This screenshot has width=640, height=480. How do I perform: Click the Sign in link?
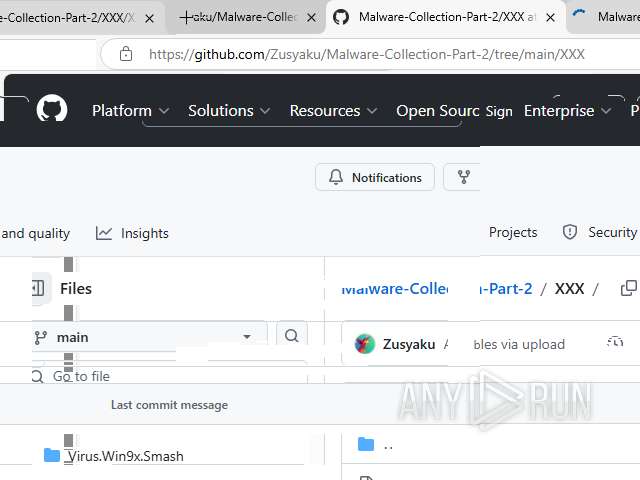(x=499, y=111)
